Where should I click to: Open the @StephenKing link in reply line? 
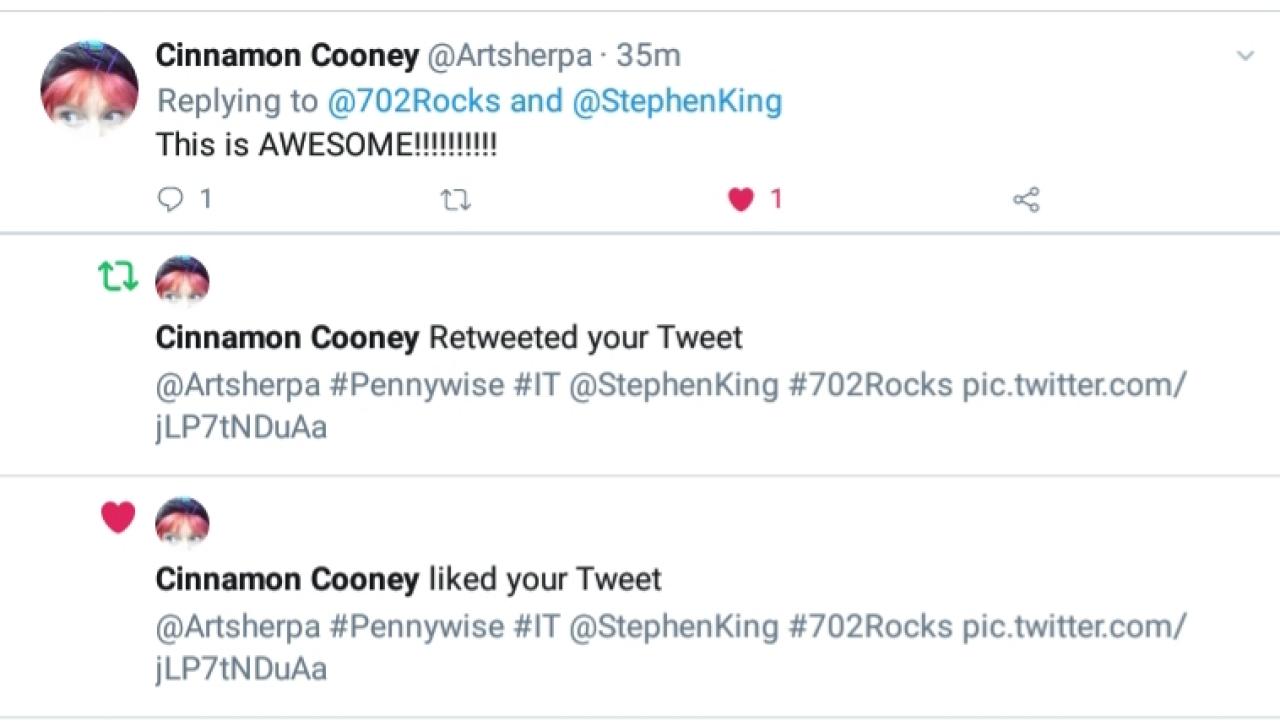pos(677,101)
